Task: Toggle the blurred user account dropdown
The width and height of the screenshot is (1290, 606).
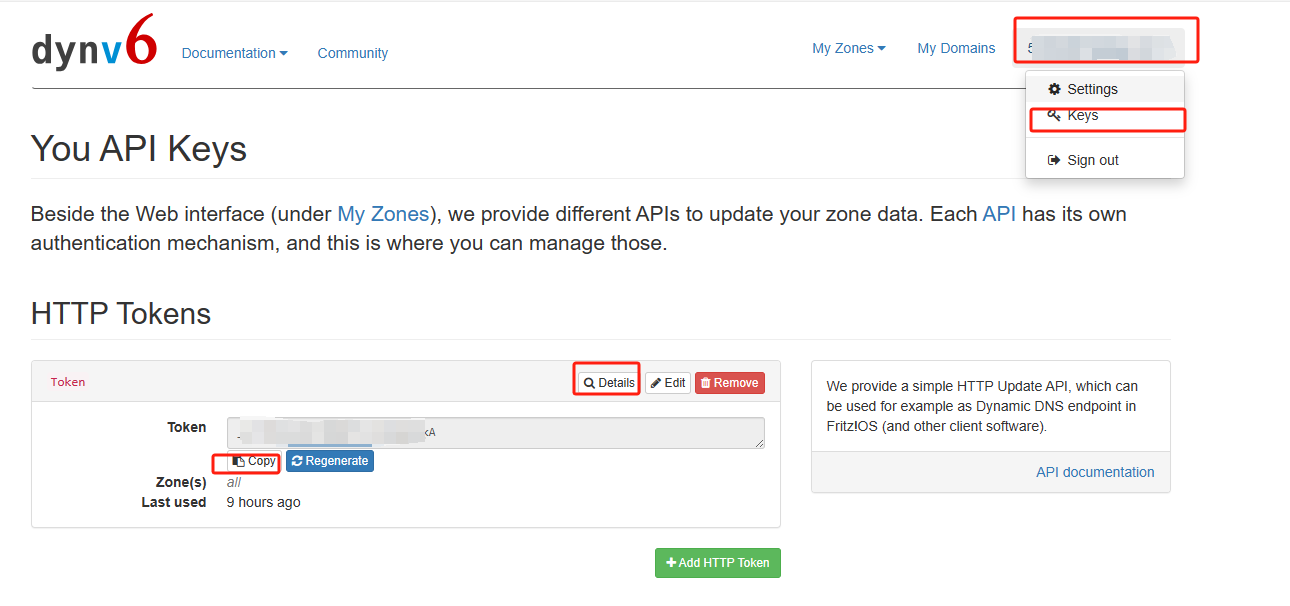Action: coord(1105,46)
